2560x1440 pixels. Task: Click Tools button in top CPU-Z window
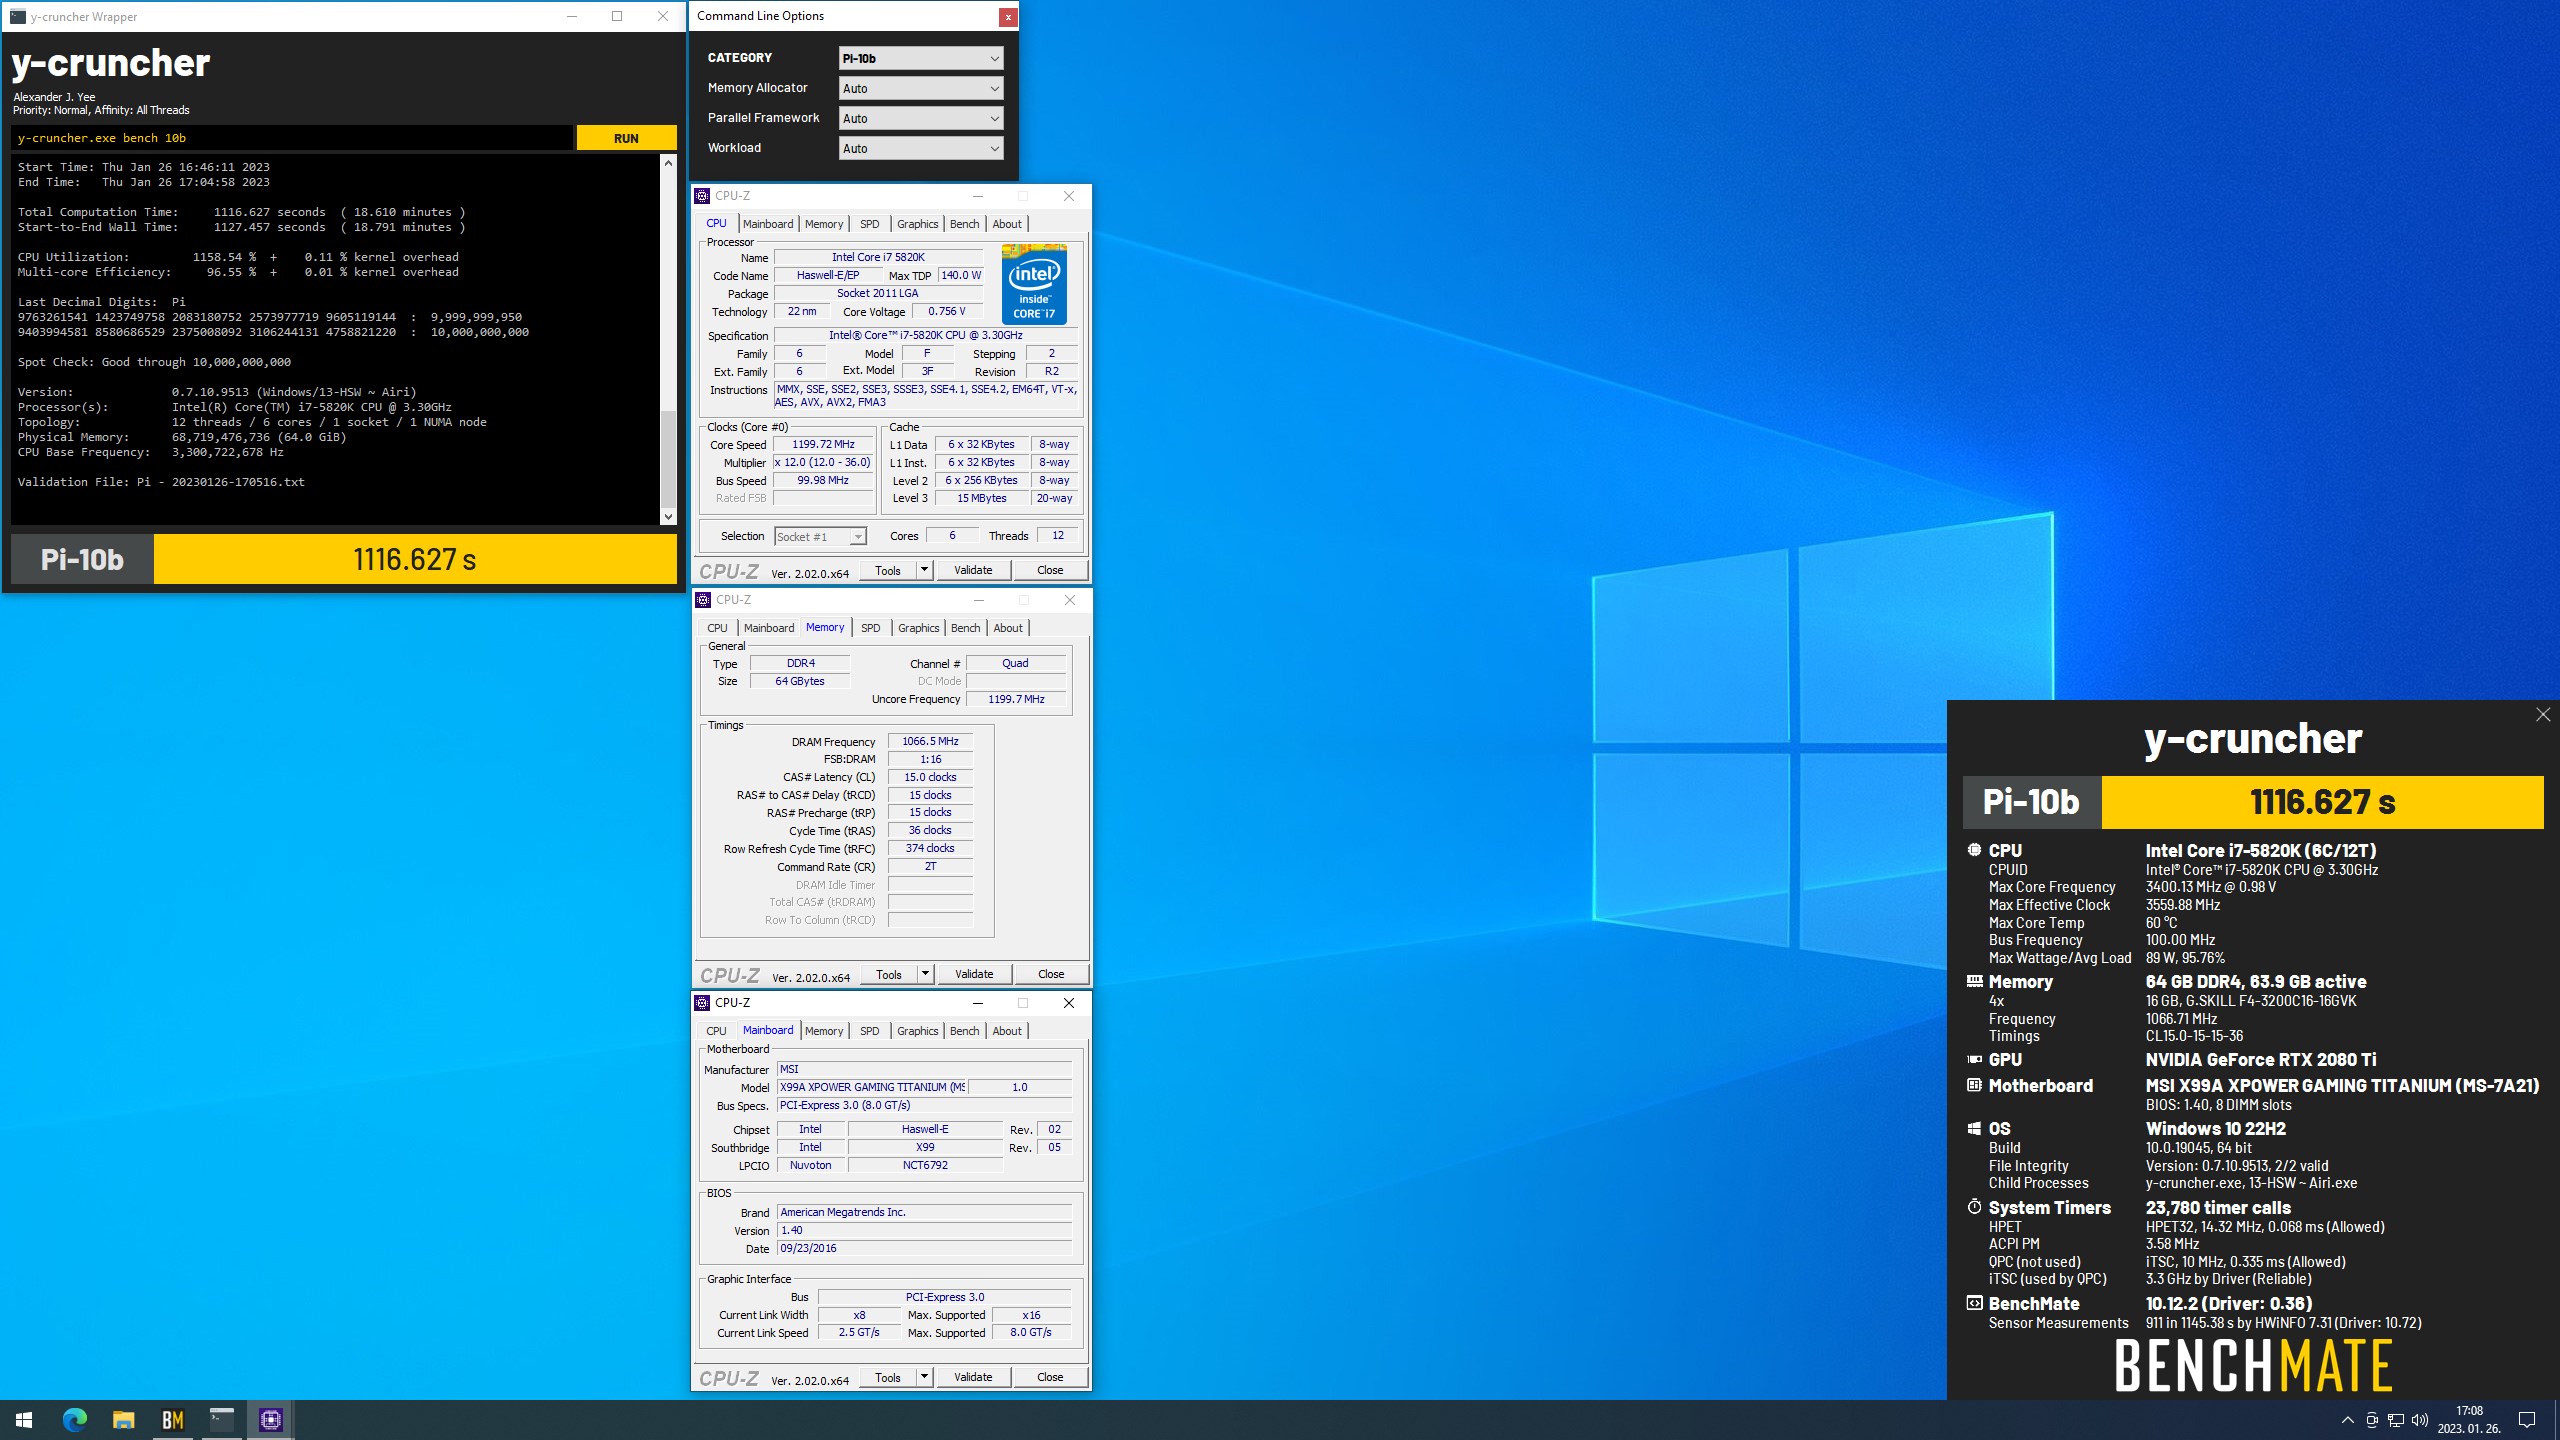click(x=888, y=570)
